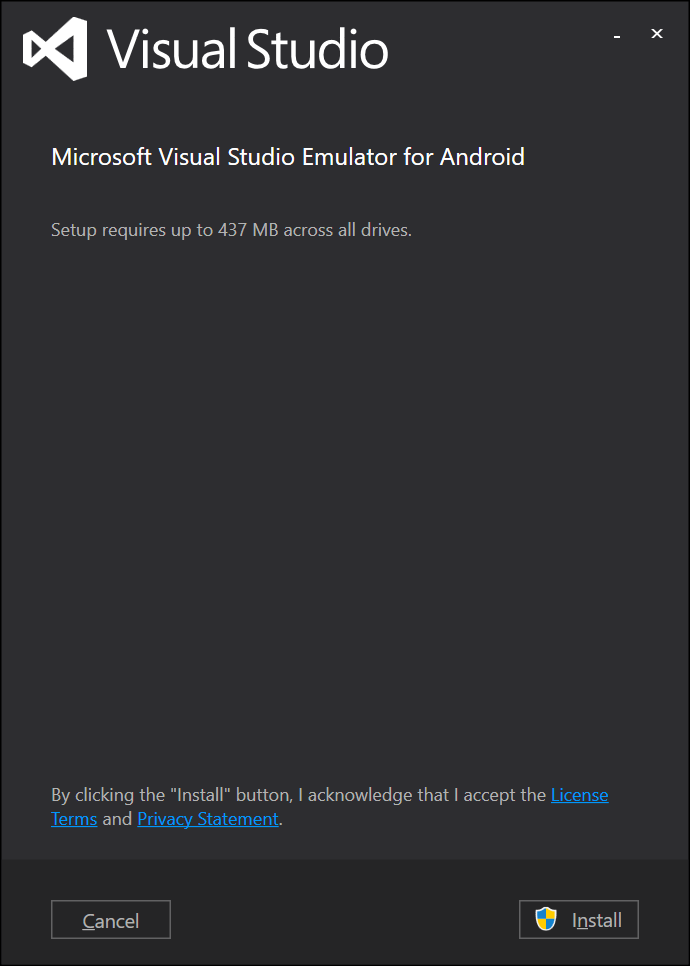Image resolution: width=690 pixels, height=966 pixels.
Task: Click the UAC shield icon on Install
Action: 546,919
